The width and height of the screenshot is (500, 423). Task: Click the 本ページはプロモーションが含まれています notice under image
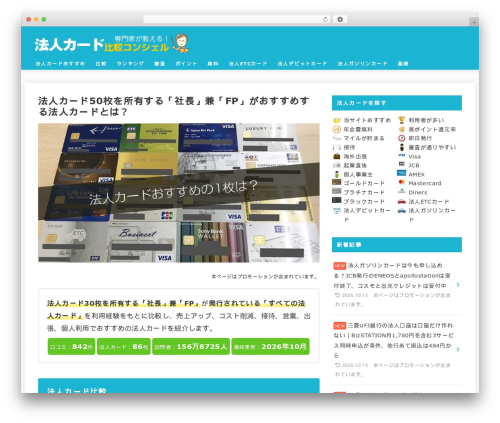pos(264,277)
